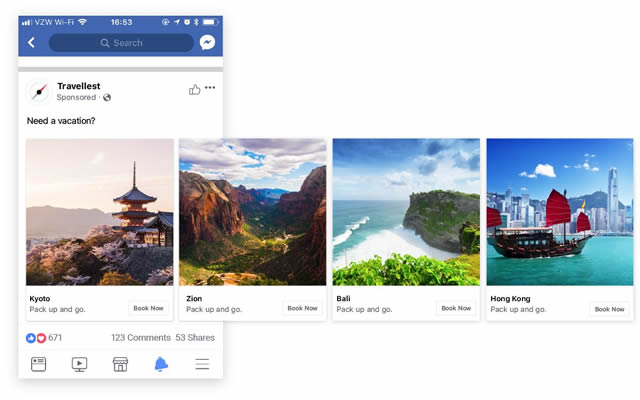The image size is (640, 400).
Task: Open the 53 Shares link
Action: [195, 338]
